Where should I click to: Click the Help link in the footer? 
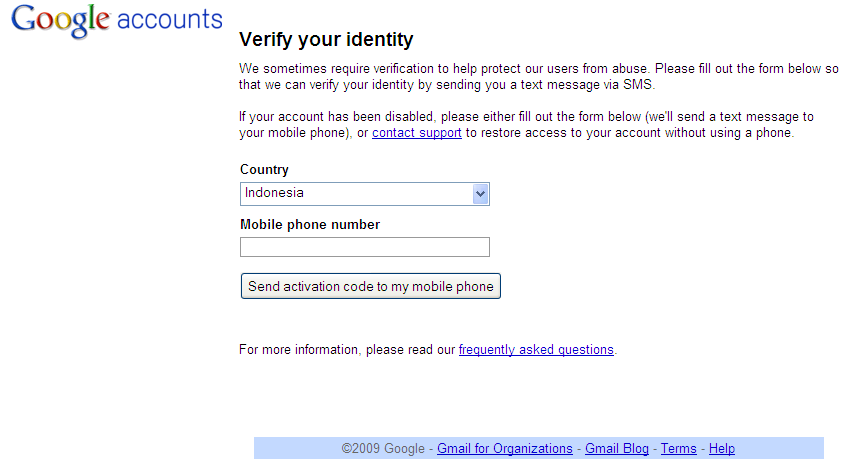coord(722,449)
